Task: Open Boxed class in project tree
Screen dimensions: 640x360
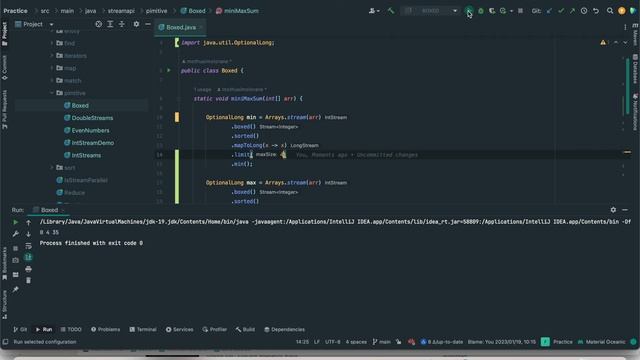Action: point(80,106)
